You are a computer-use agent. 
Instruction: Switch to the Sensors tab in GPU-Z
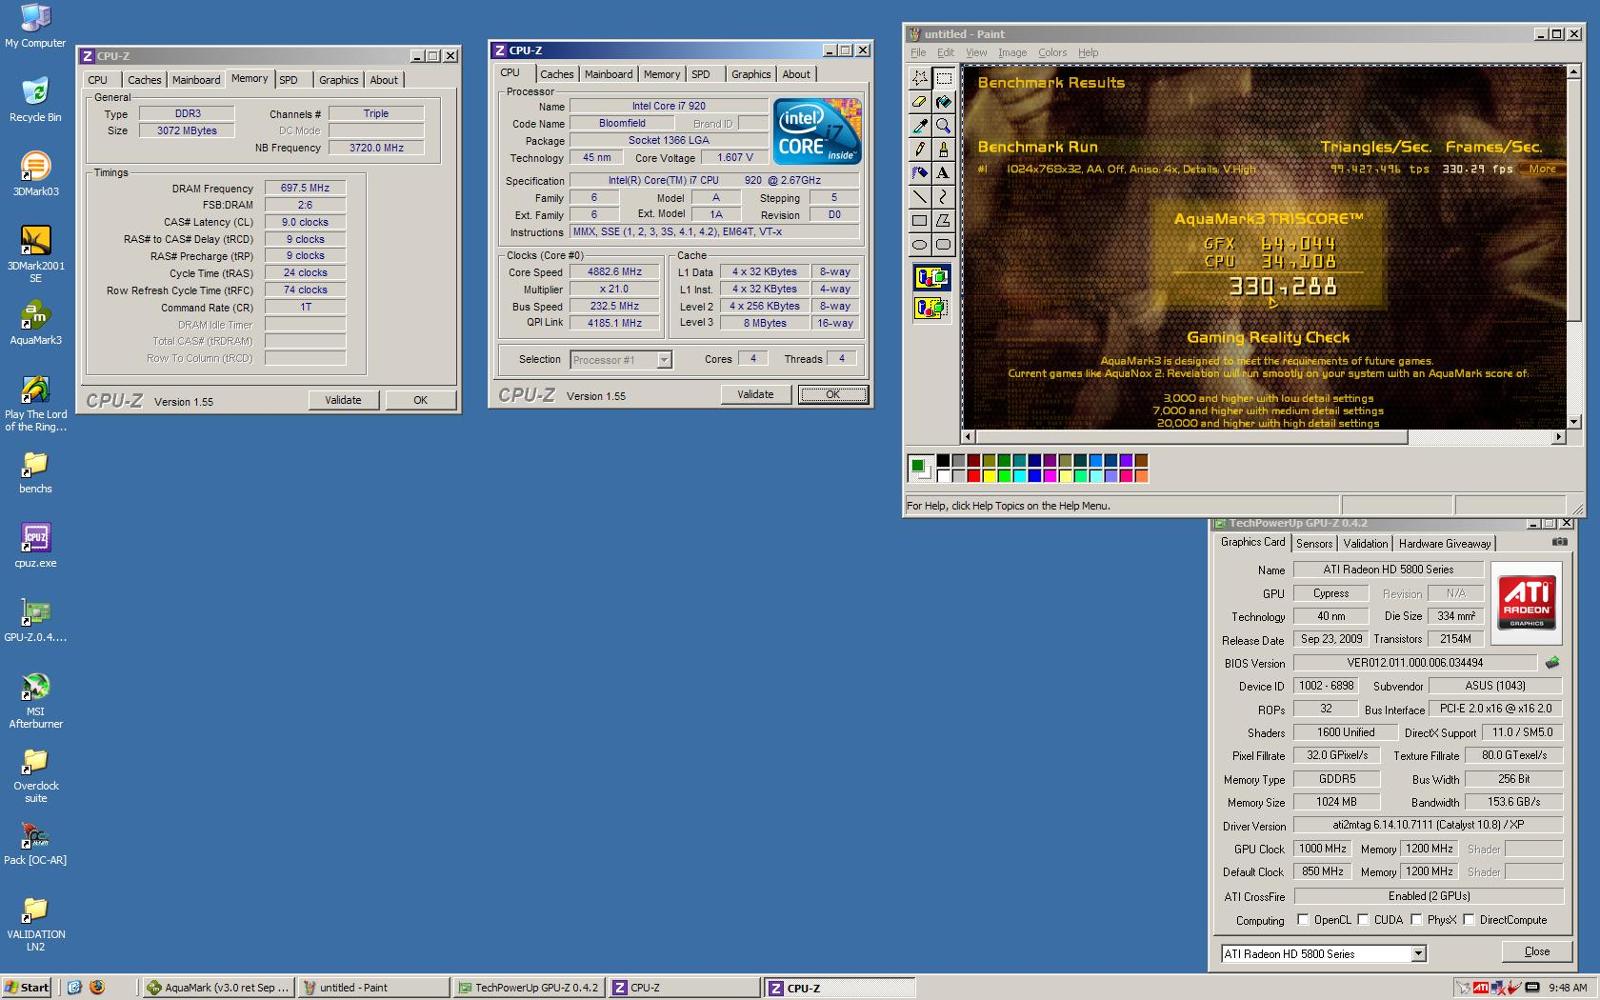pyautogui.click(x=1314, y=544)
